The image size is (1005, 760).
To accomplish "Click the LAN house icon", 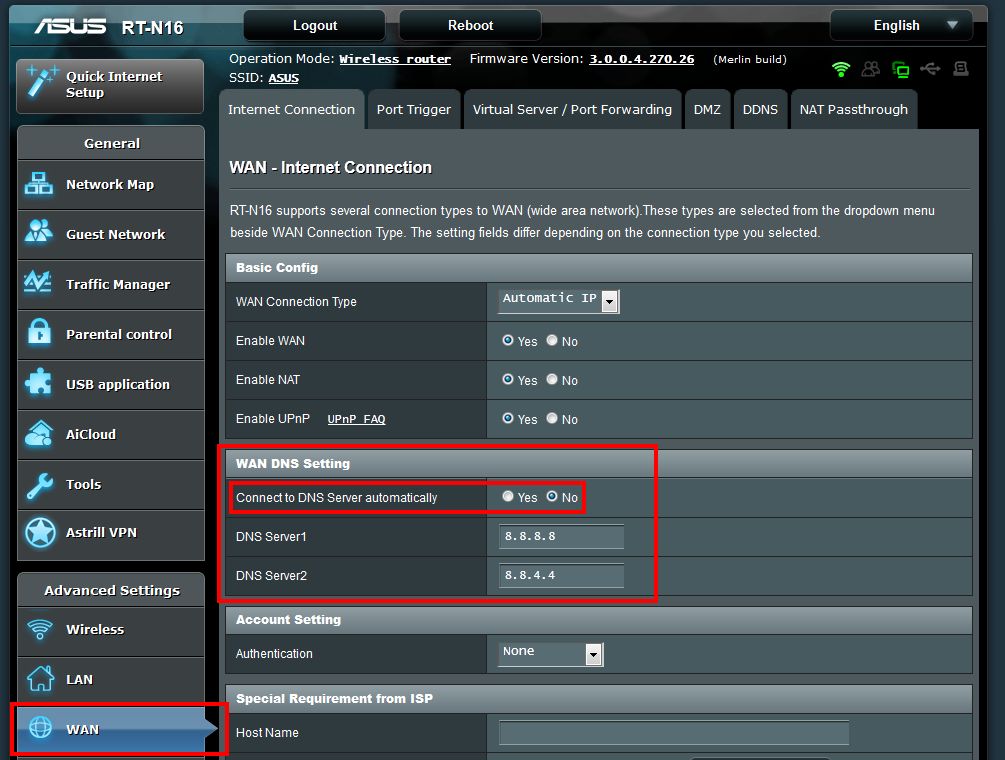I will pos(40,679).
